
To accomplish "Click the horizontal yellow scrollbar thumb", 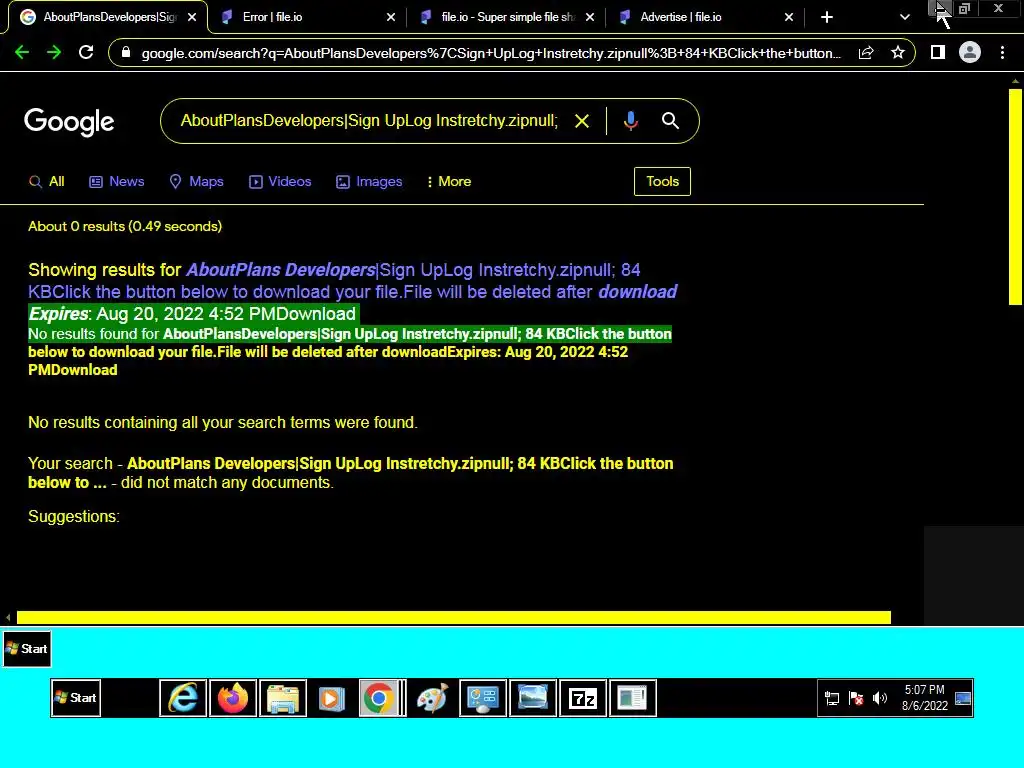I will pyautogui.click(x=453, y=617).
